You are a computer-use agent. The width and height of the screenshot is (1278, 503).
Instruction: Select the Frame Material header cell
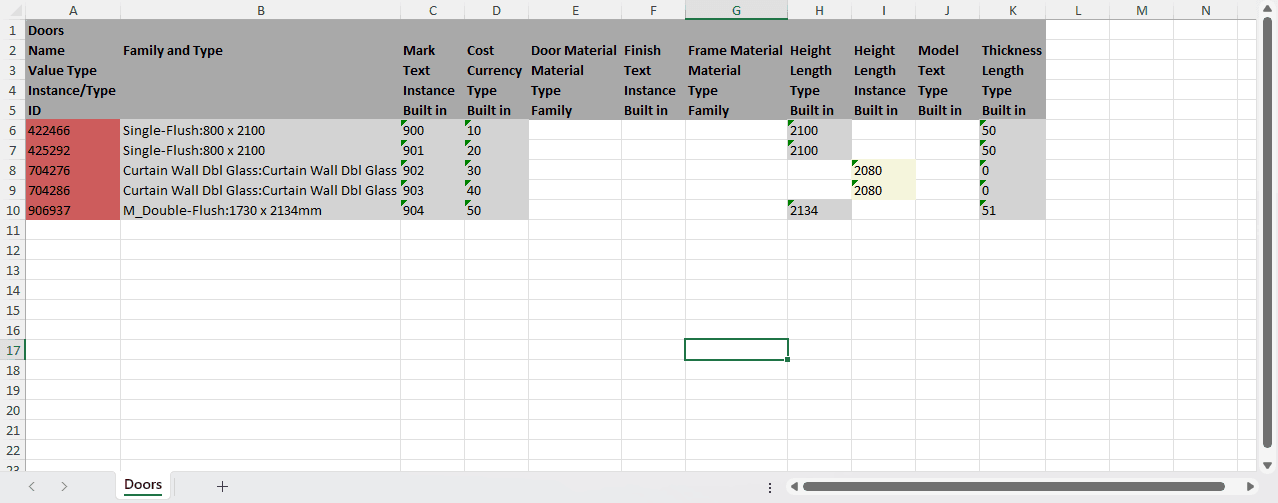(x=736, y=50)
